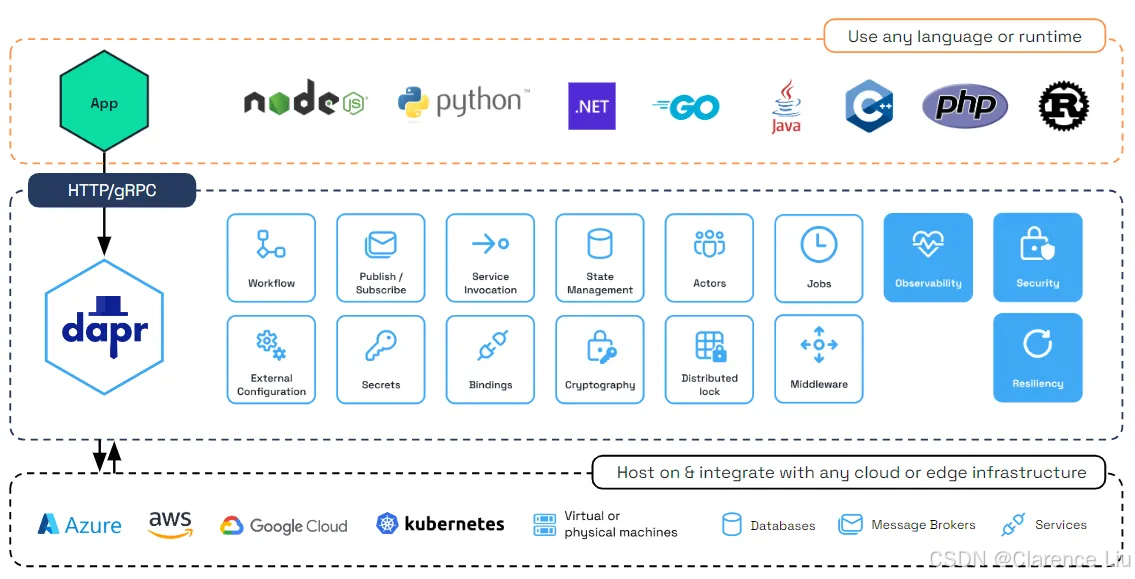The image size is (1135, 579).
Task: Select the Service Invocation block
Action: (x=490, y=258)
